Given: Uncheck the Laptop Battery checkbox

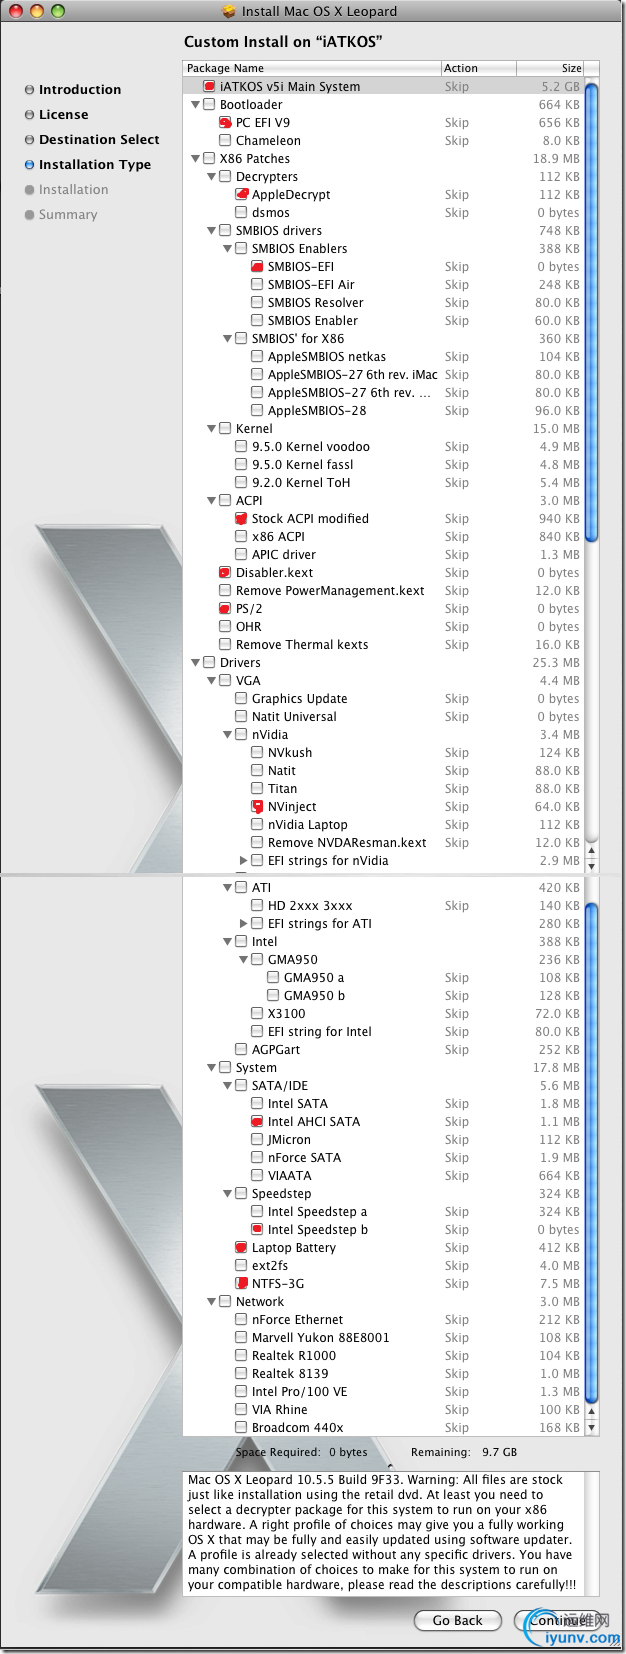Looking at the screenshot, I should (241, 1248).
